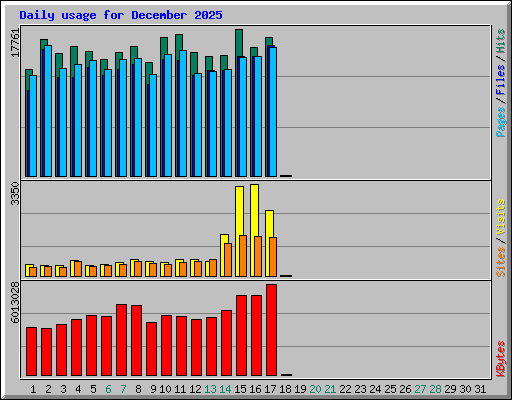Image resolution: width=512 pixels, height=400 pixels.
Task: Click the red KBytes bar for day 17
Action: tap(271, 330)
